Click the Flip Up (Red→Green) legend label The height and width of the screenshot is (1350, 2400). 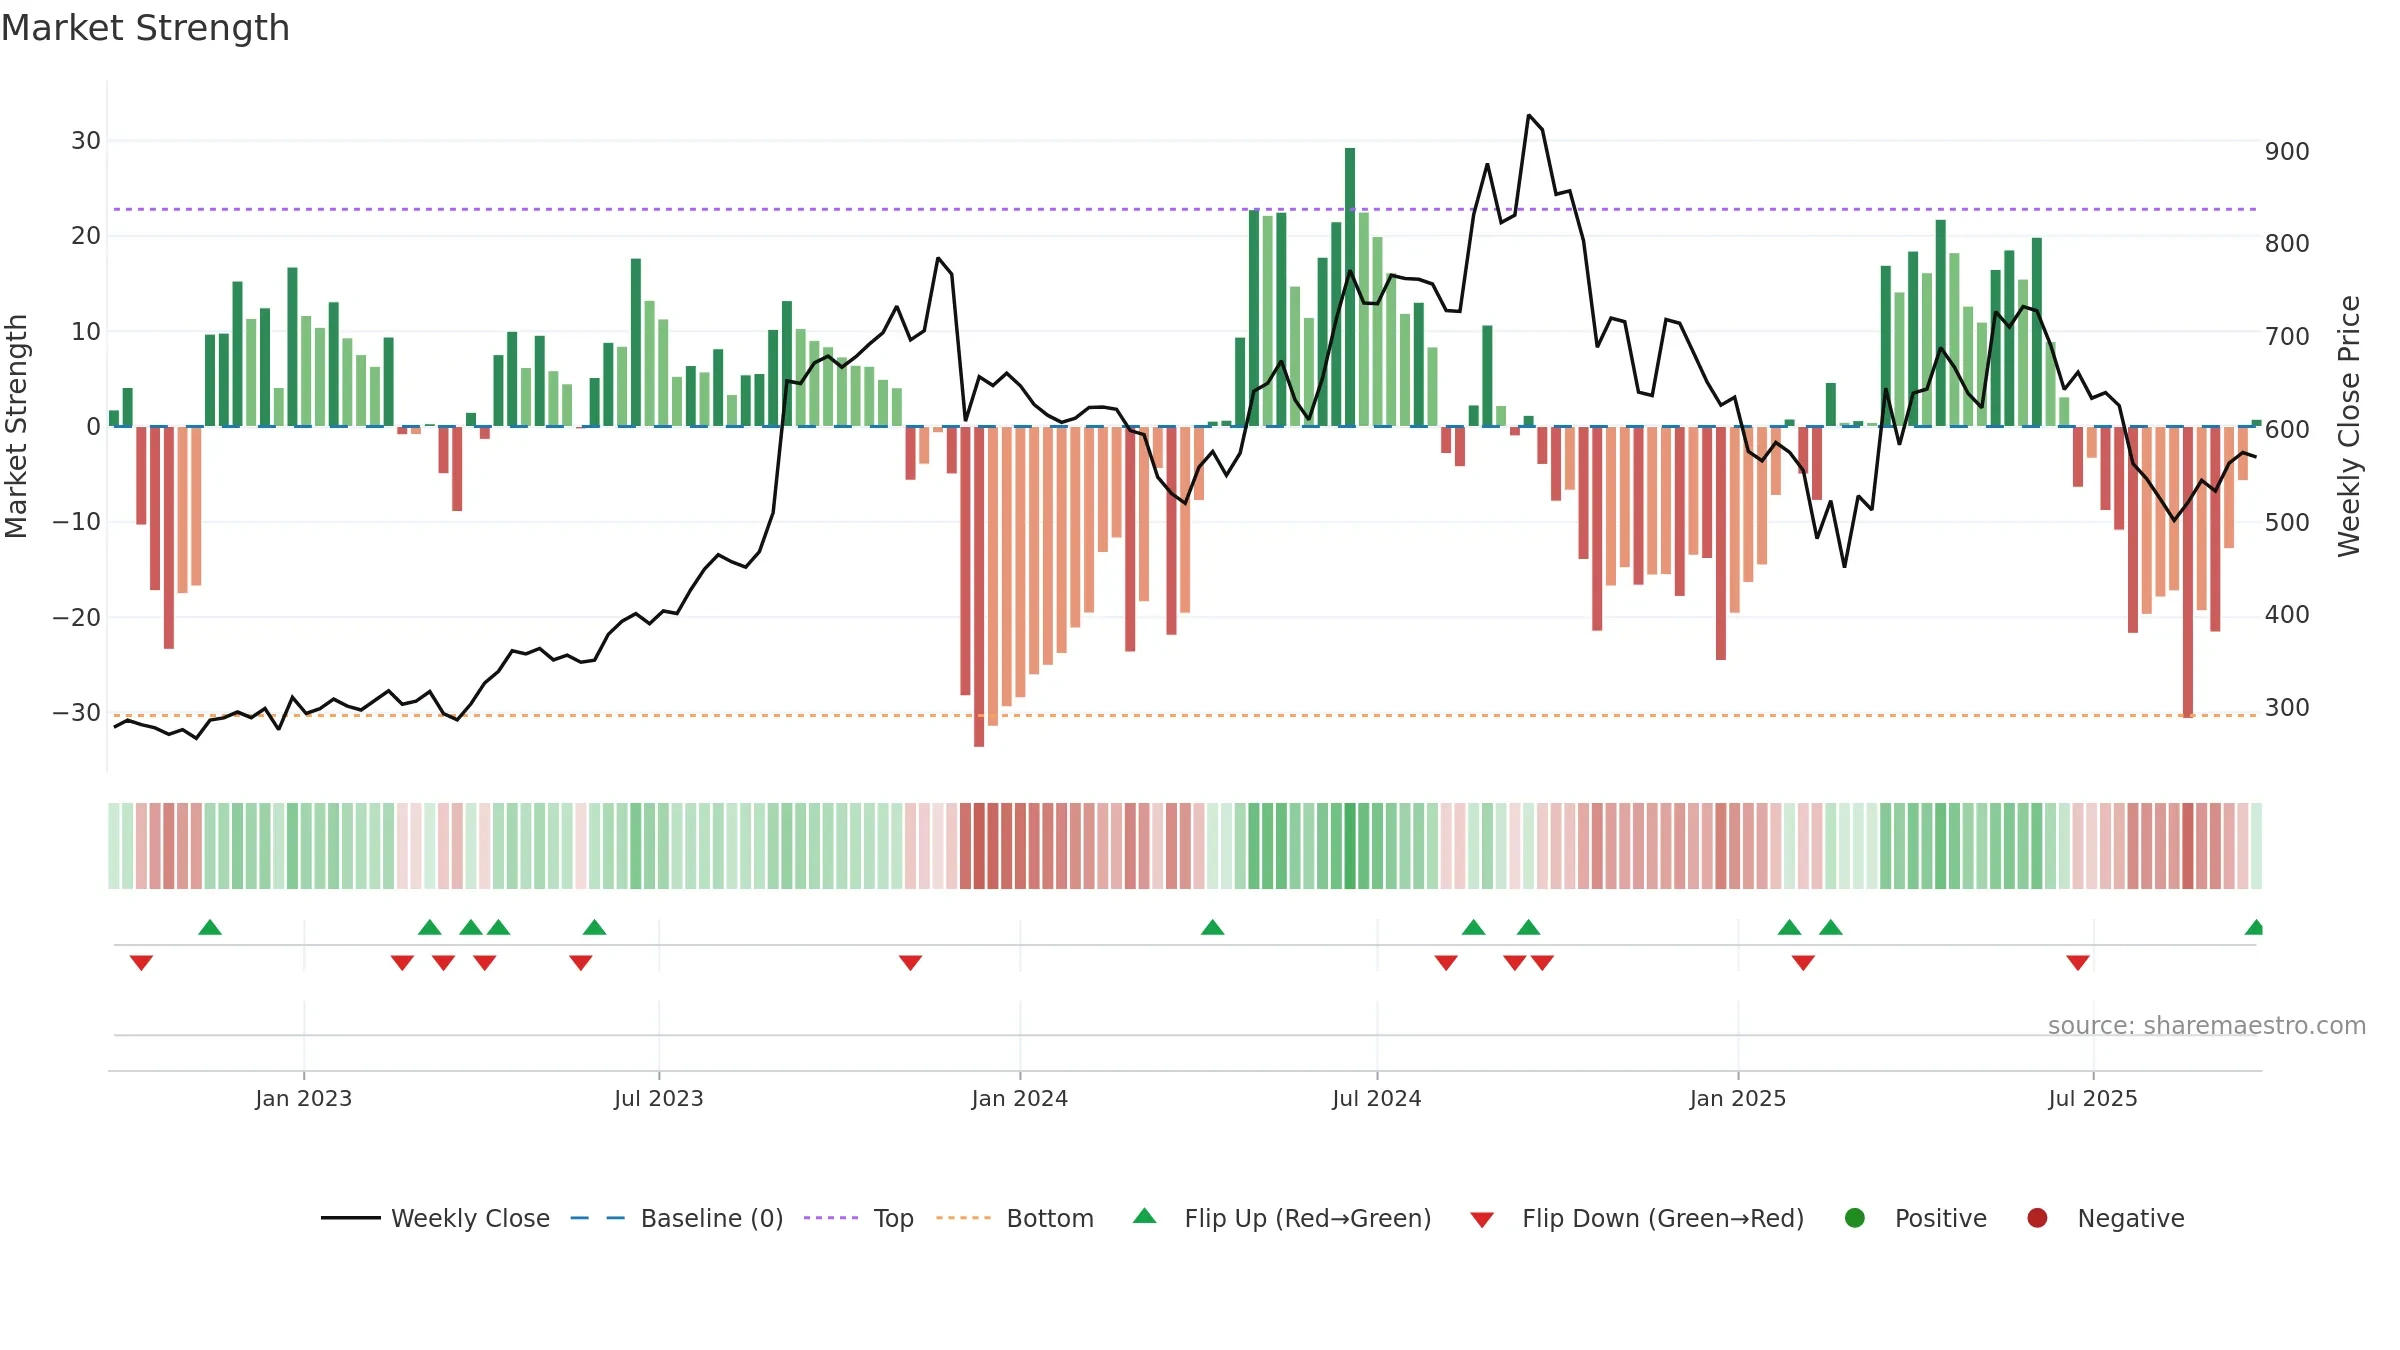[x=1308, y=1218]
